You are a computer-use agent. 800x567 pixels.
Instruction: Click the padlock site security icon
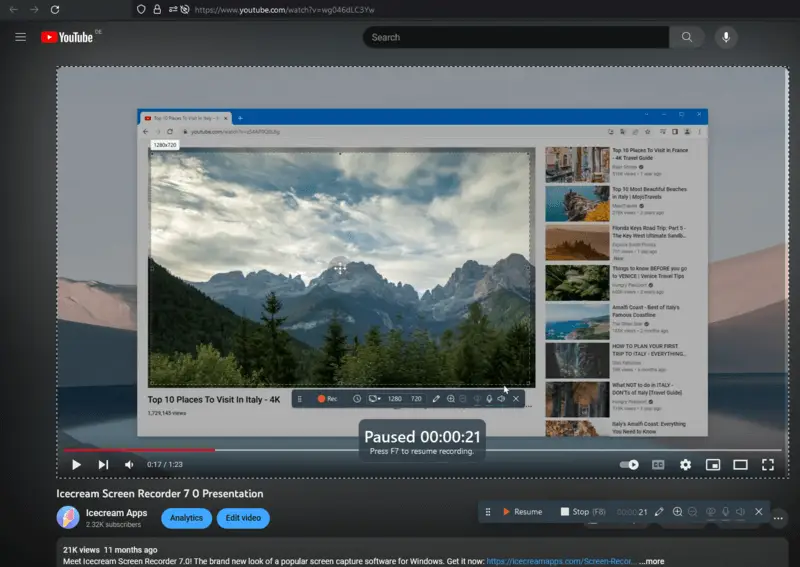(x=157, y=9)
